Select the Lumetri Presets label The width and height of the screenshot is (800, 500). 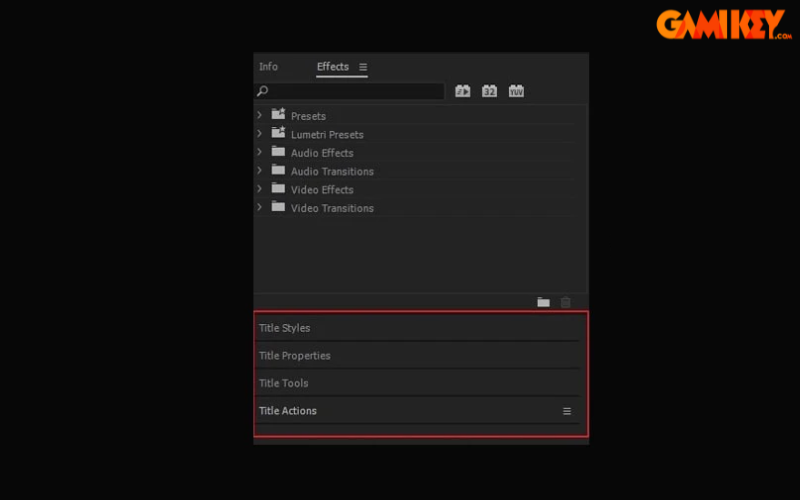point(327,135)
